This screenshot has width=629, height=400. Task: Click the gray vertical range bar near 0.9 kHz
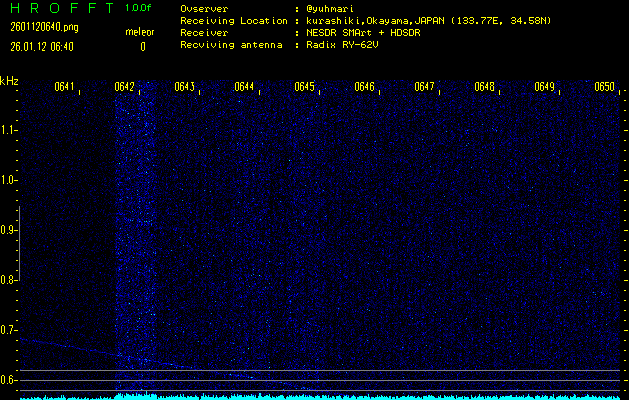tap(19, 243)
